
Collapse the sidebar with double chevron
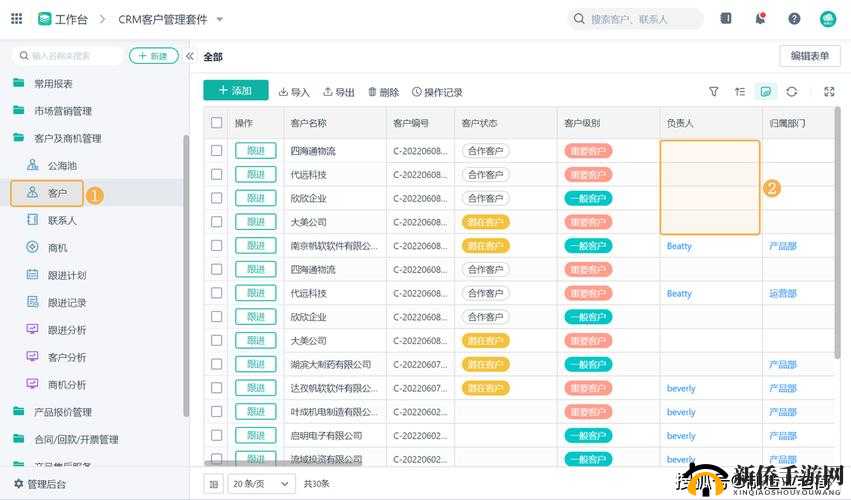tap(189, 56)
